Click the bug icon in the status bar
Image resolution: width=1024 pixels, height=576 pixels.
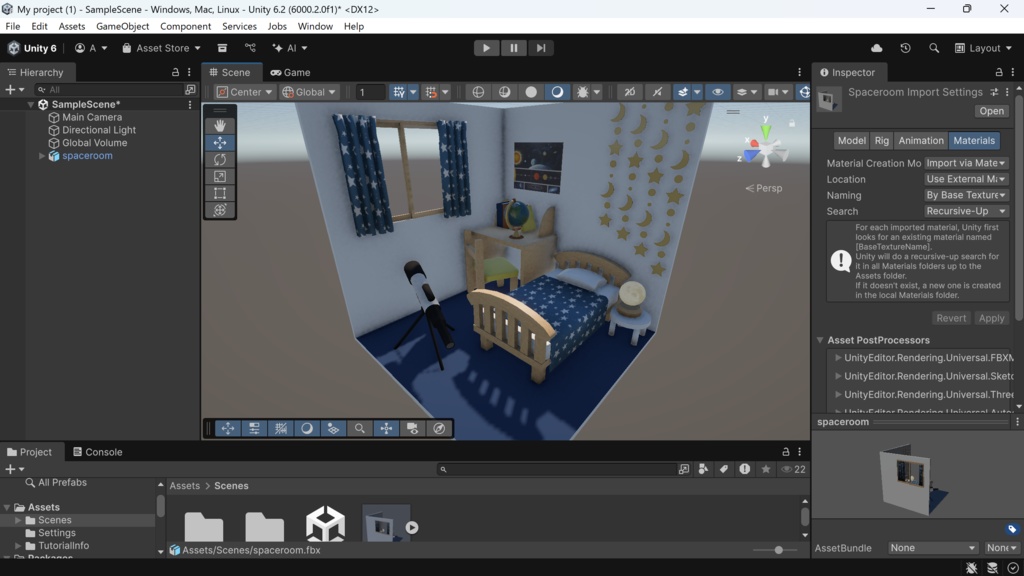tap(972, 568)
